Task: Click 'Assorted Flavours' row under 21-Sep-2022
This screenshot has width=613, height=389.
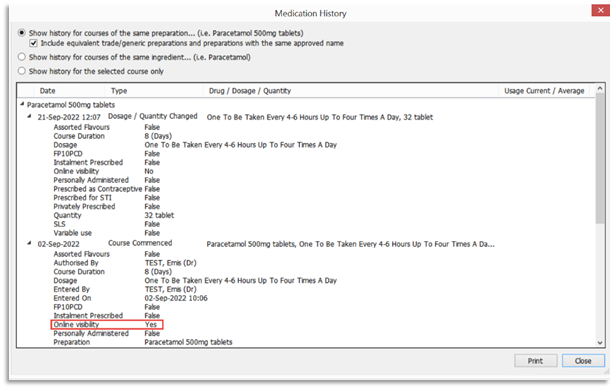Action: tap(107, 127)
